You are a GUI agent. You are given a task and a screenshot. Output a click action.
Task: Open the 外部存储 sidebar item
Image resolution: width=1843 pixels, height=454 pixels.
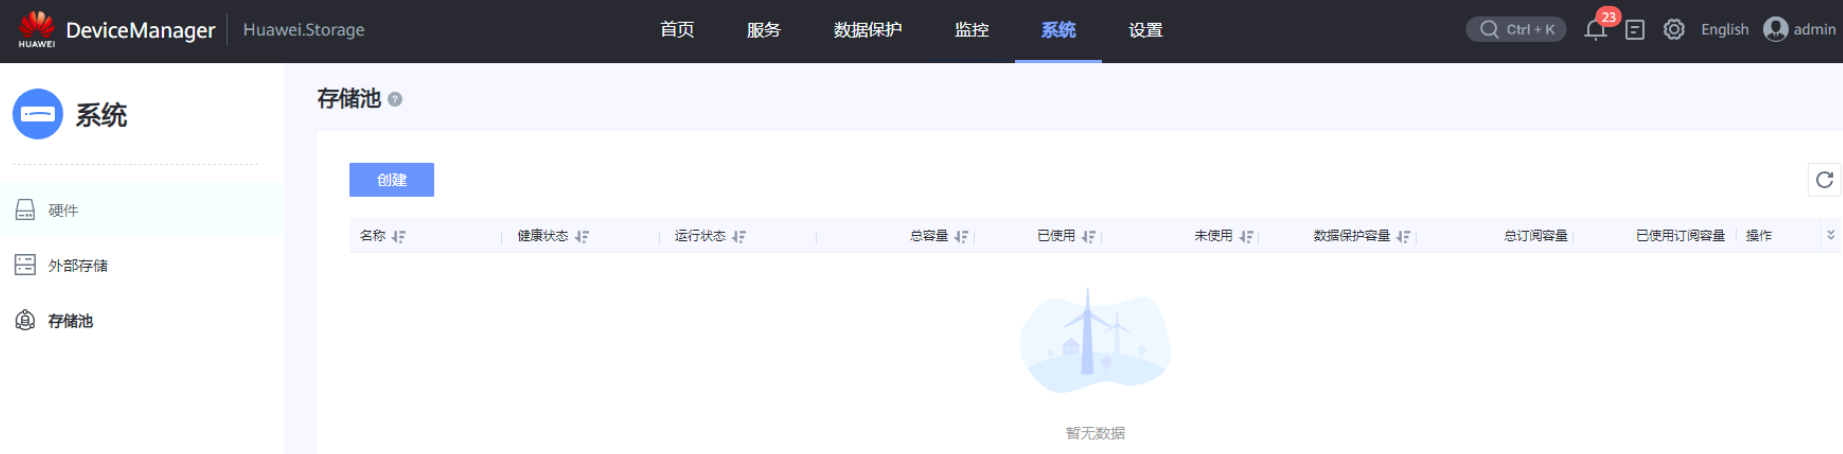click(77, 265)
